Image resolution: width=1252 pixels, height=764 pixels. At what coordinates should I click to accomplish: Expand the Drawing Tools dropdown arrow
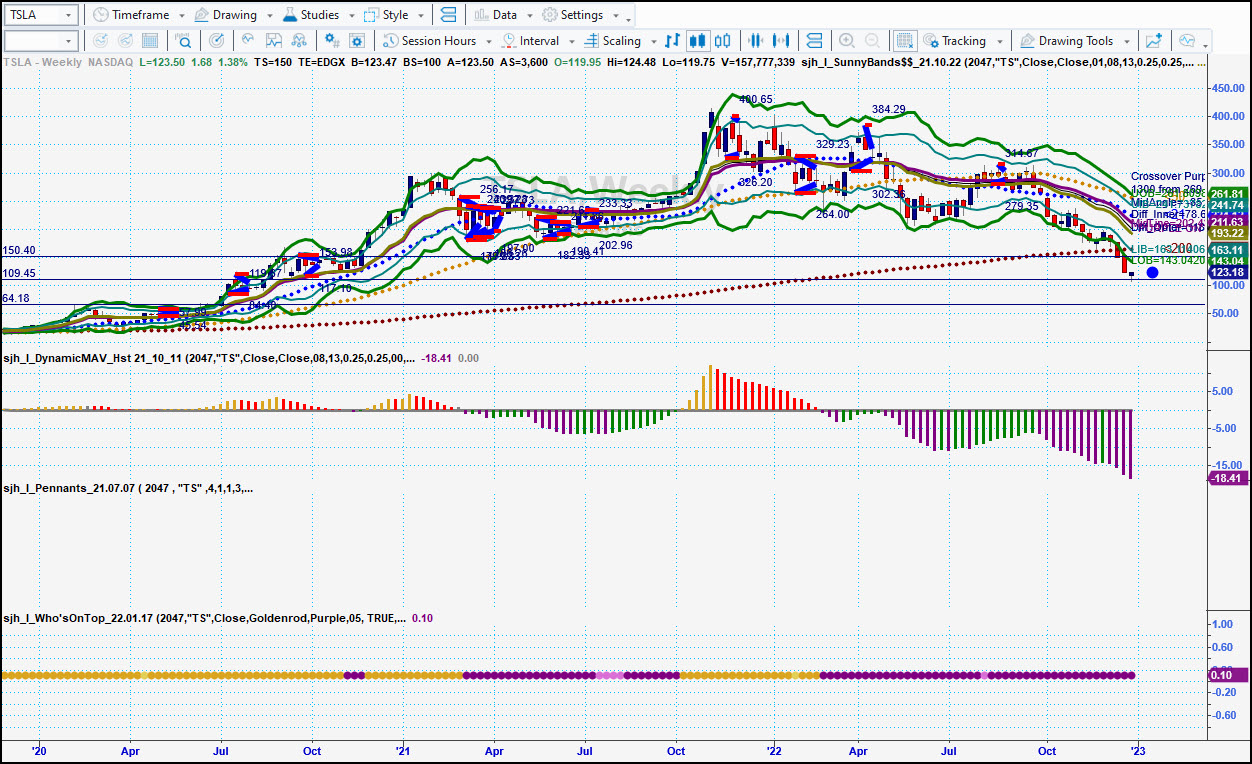click(1126, 41)
